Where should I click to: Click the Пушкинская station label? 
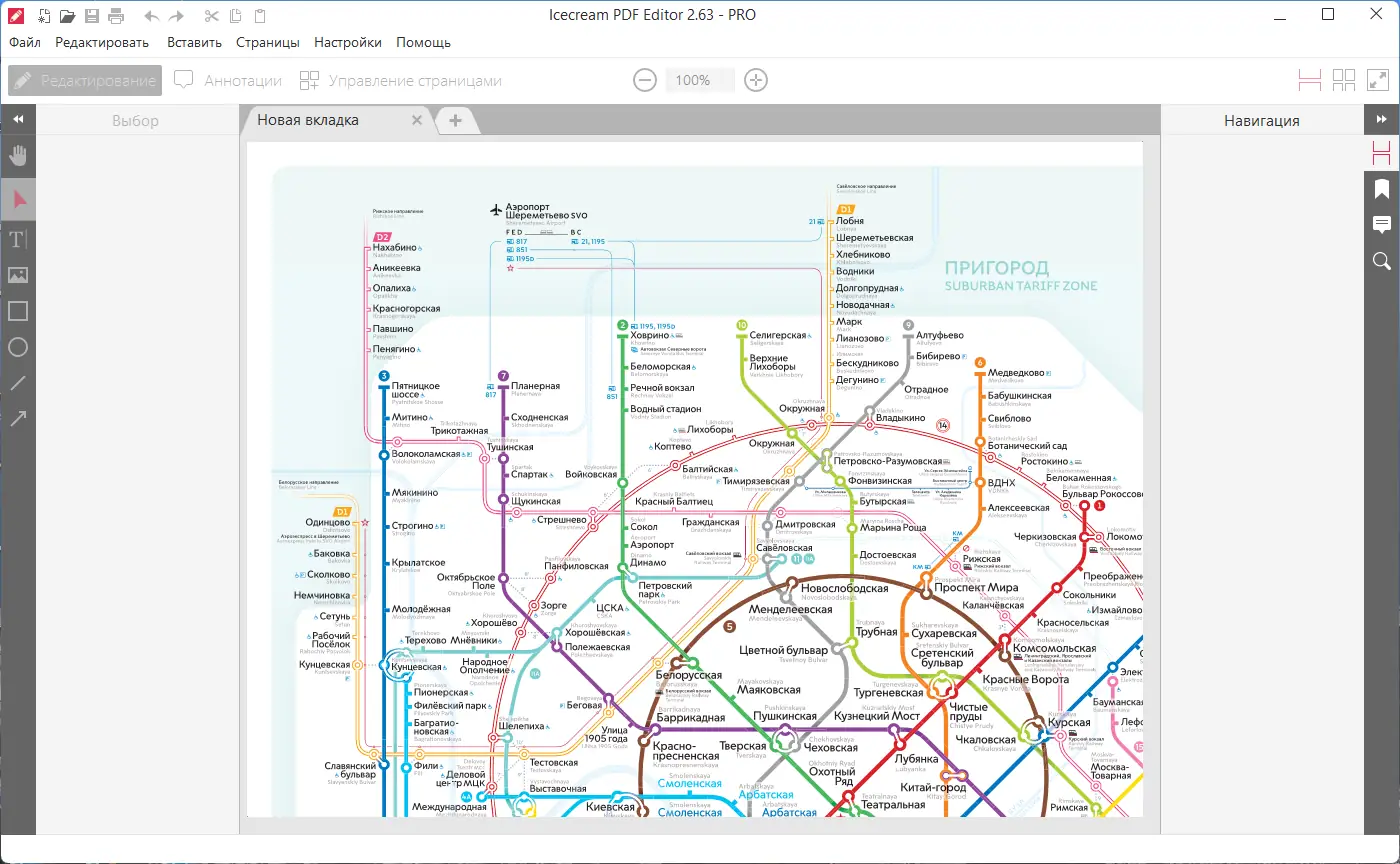pos(784,717)
